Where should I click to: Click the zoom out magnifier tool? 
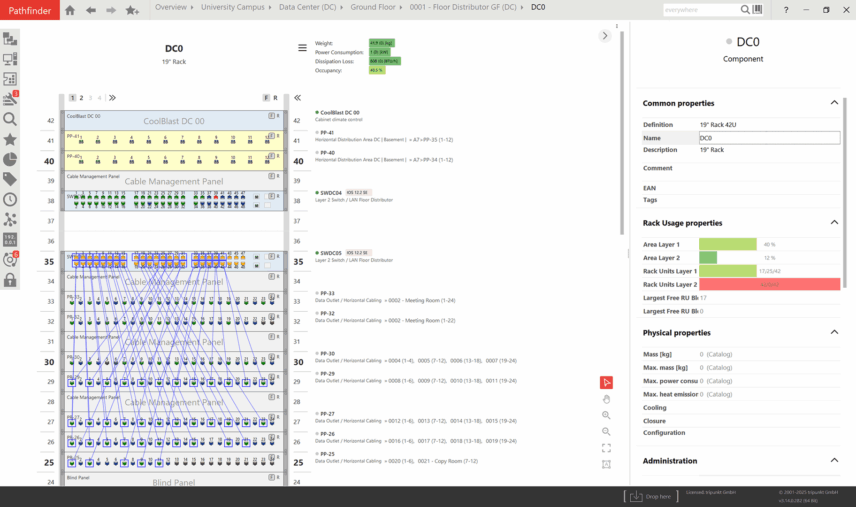pyautogui.click(x=606, y=431)
